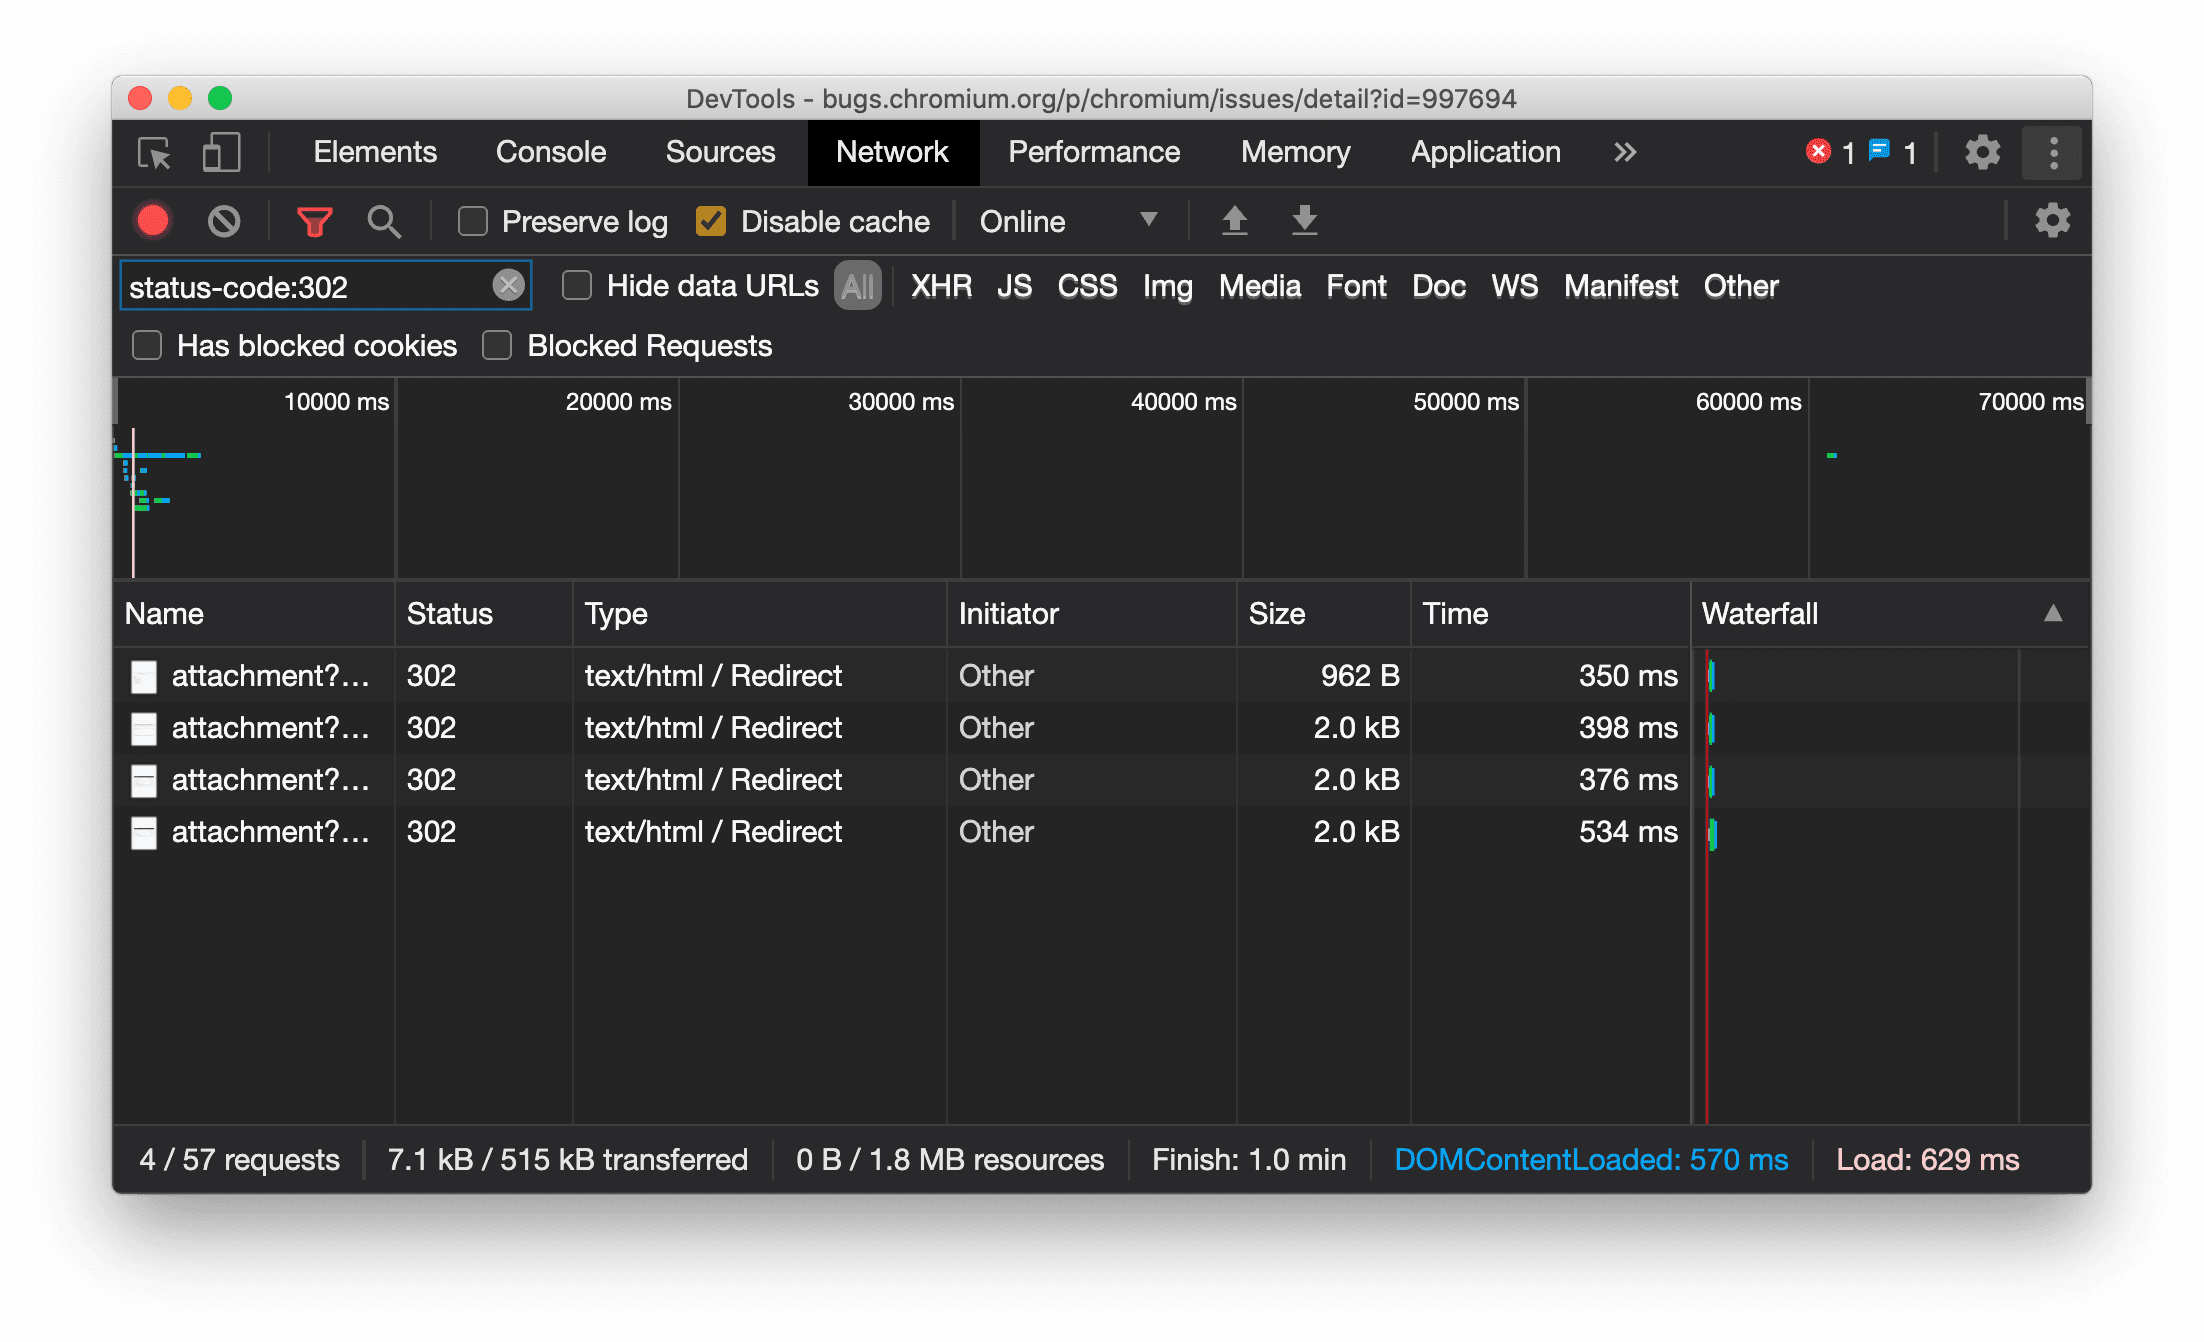Screen dimensions: 2204x1342
Task: Select the XHR filter button
Action: click(x=941, y=285)
